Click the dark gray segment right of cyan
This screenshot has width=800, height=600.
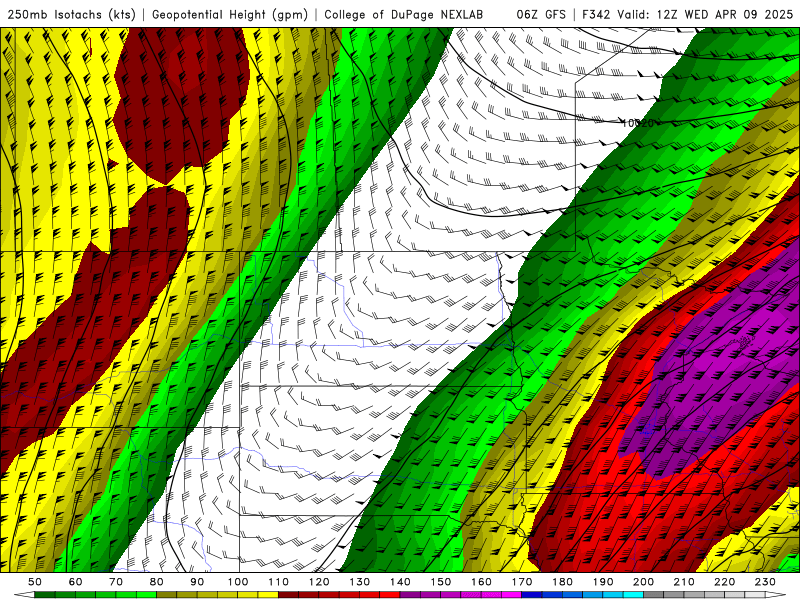pyautogui.click(x=654, y=594)
